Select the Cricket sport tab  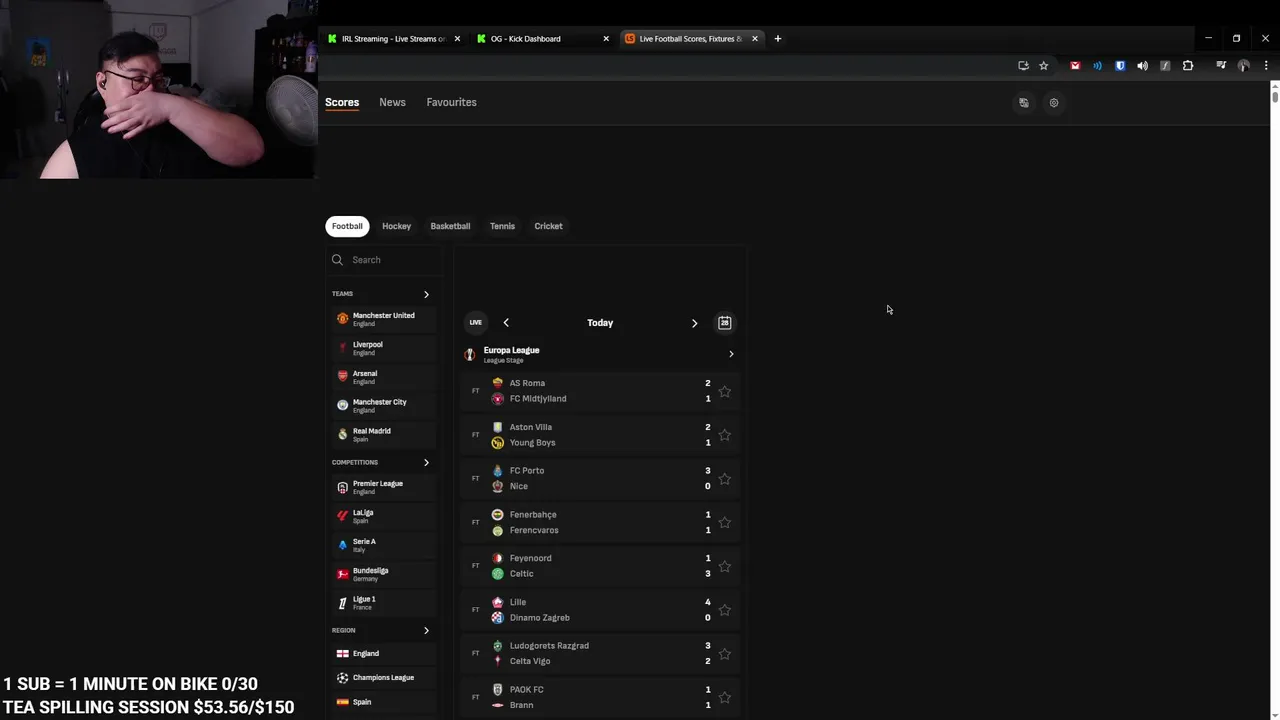pyautogui.click(x=548, y=226)
